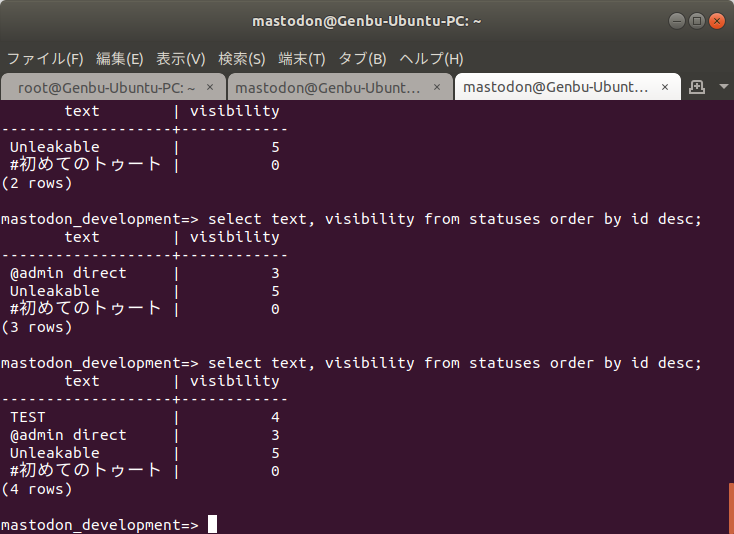Viewport: 734px width, 534px height.
Task: Close the terminal window
Action: point(716,20)
